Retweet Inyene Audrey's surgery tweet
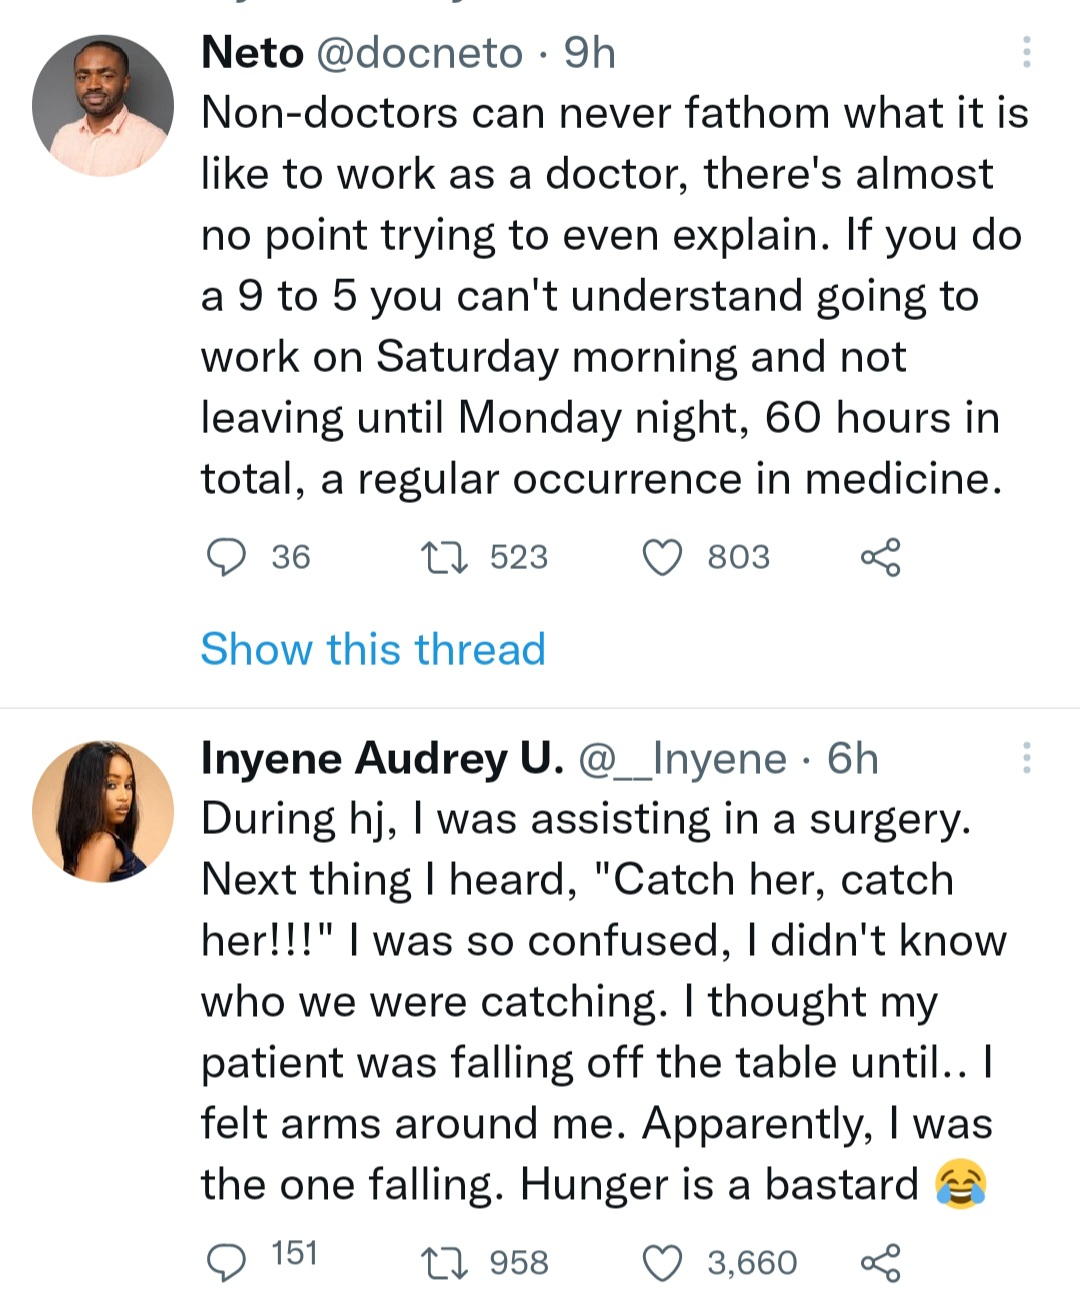Screen dimensions: 1080x1301 point(444,1263)
